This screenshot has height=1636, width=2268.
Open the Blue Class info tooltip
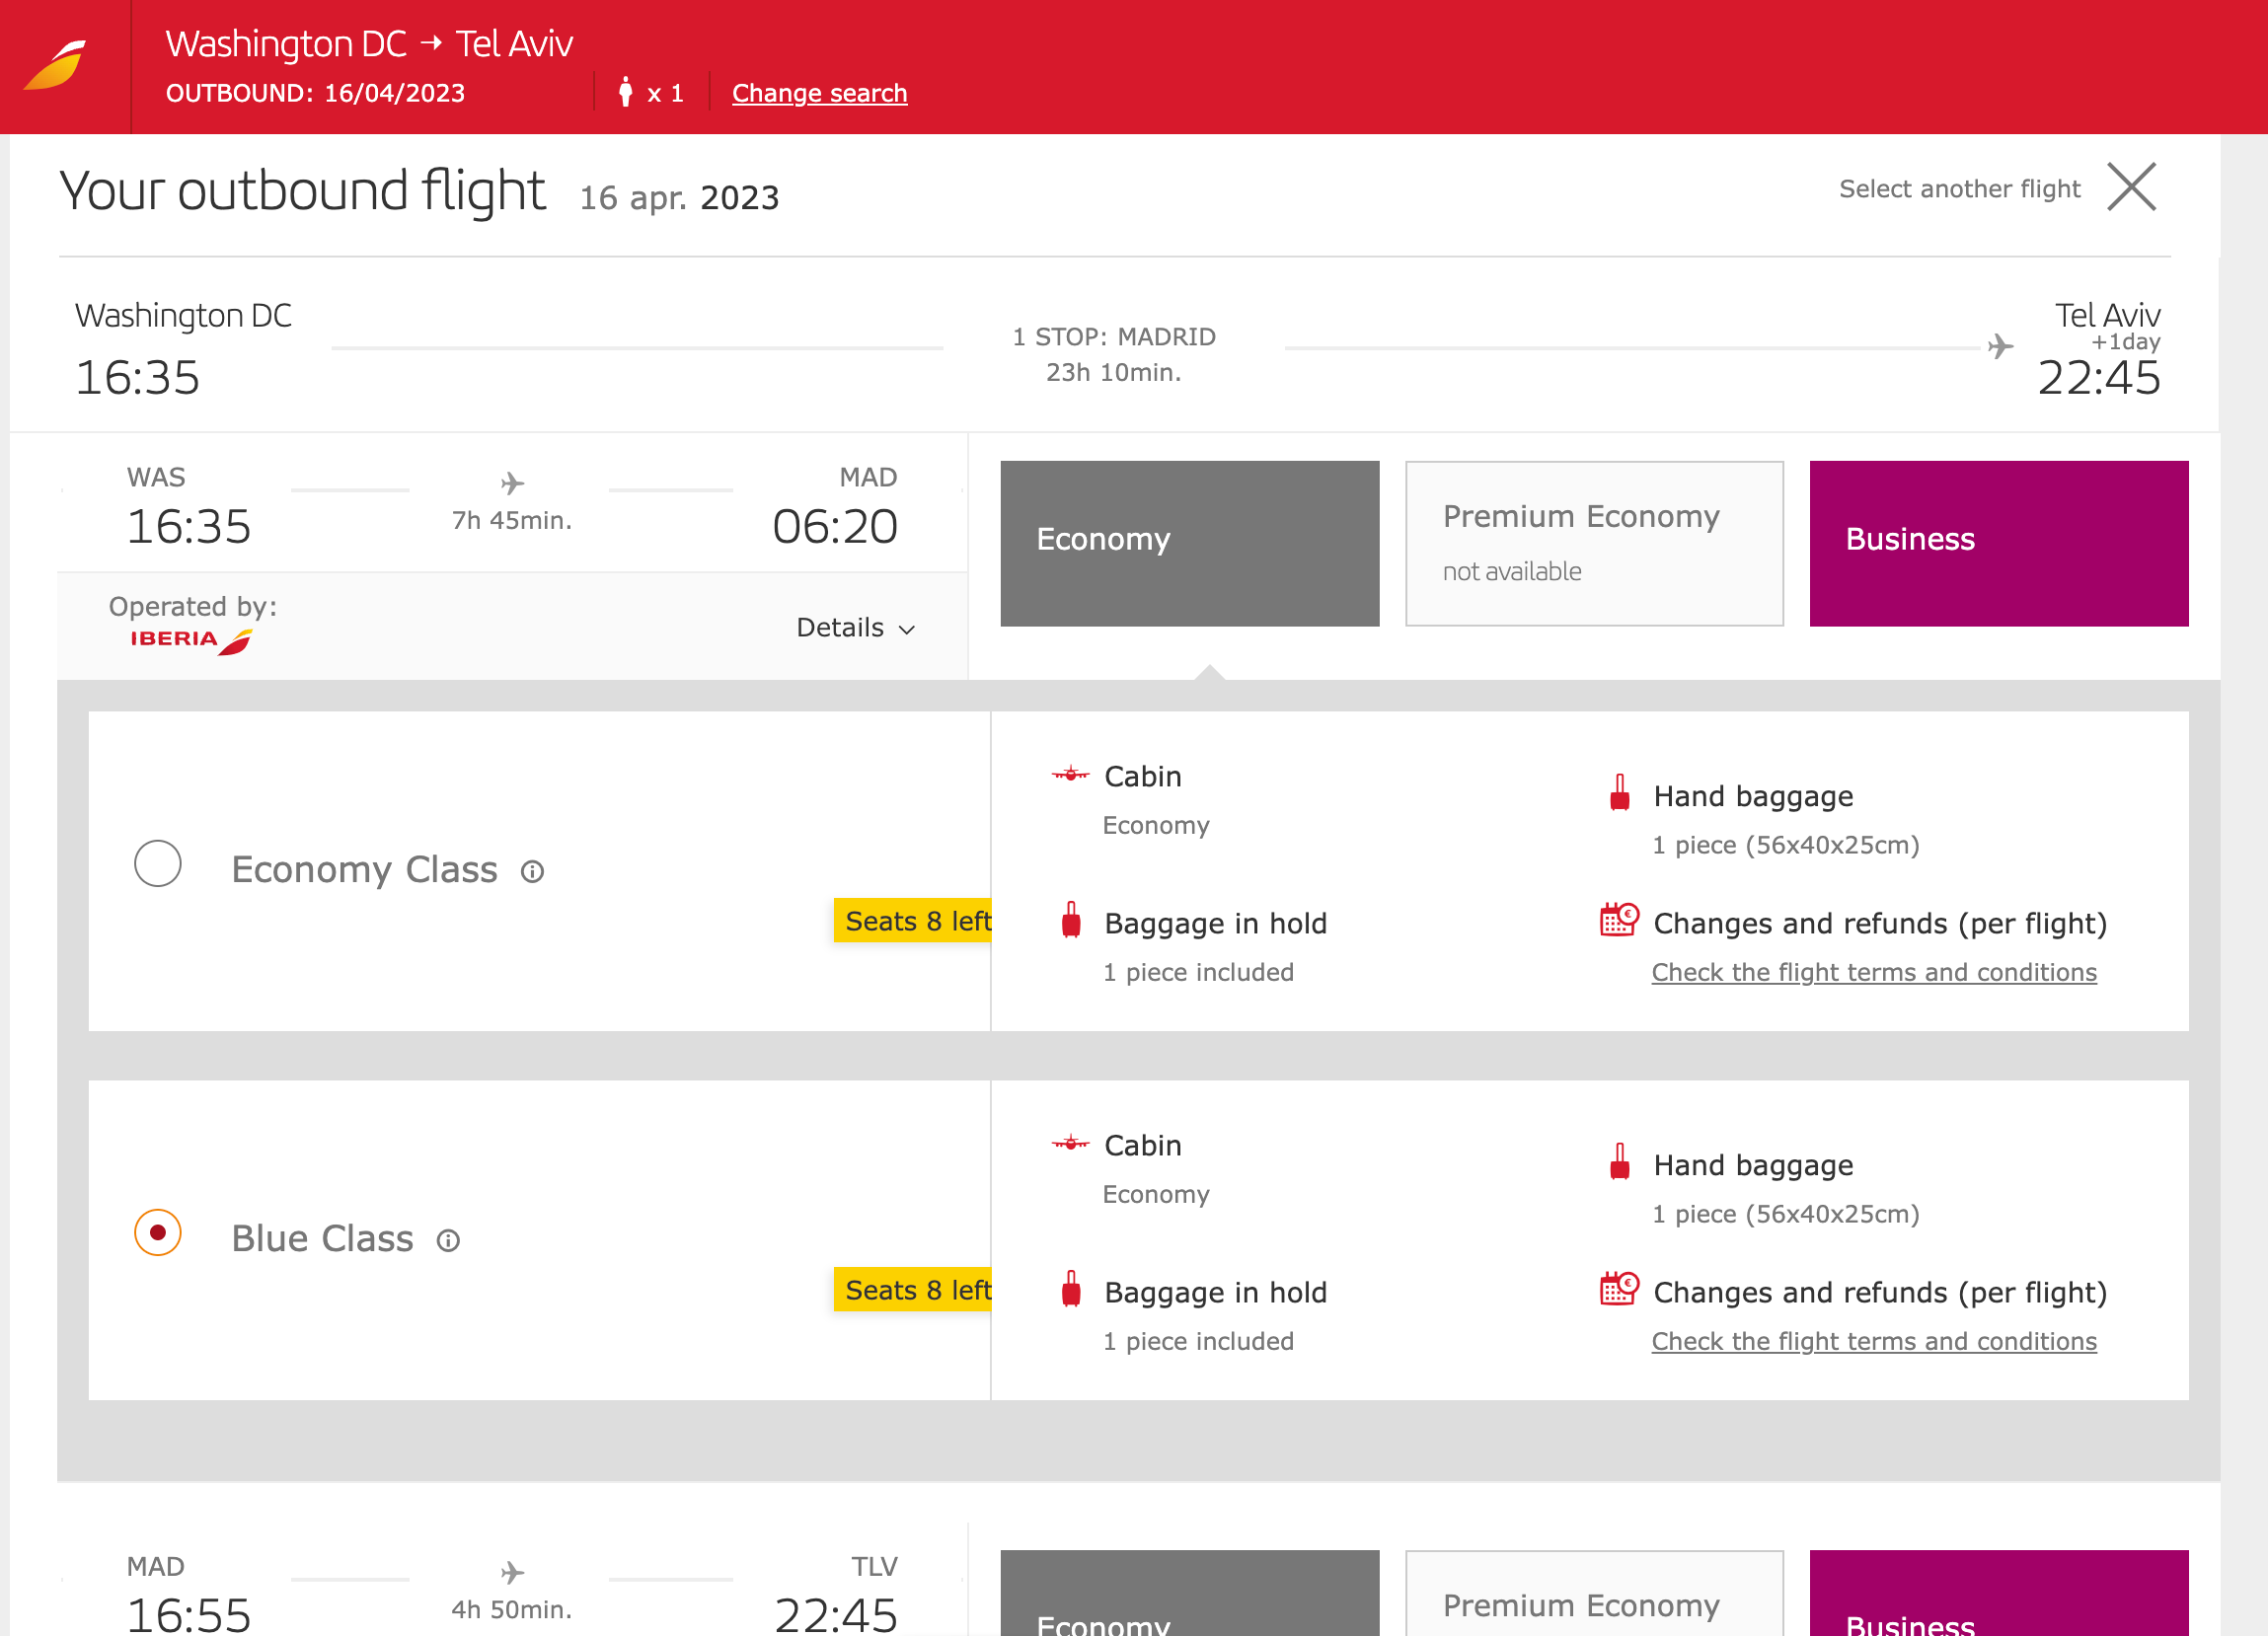click(450, 1240)
